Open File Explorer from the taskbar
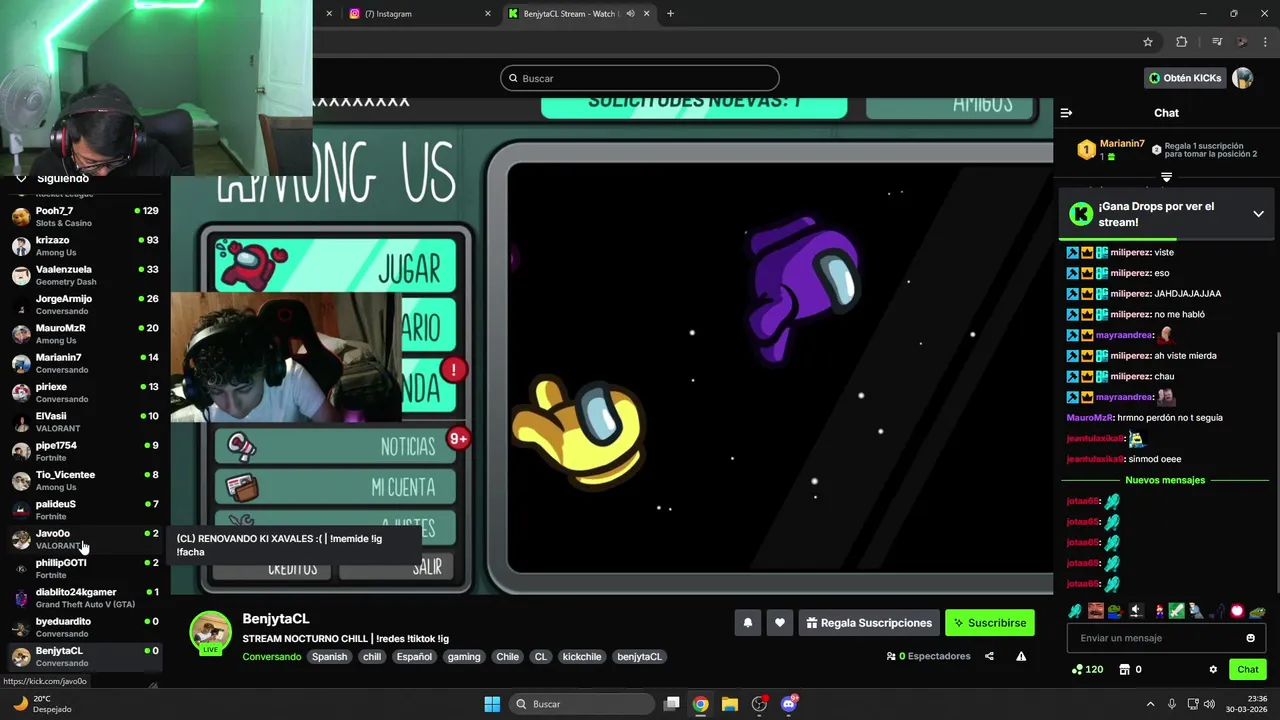This screenshot has height=720, width=1280. click(x=730, y=704)
